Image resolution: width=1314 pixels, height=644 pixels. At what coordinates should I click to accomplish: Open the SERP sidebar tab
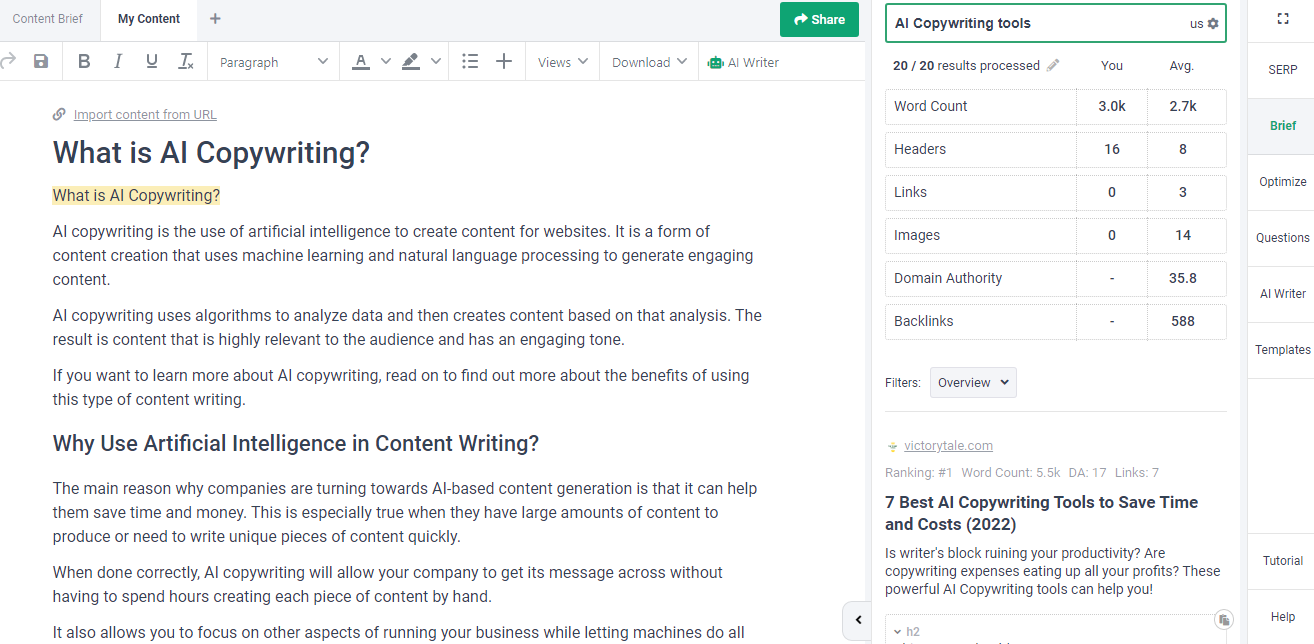pos(1283,70)
